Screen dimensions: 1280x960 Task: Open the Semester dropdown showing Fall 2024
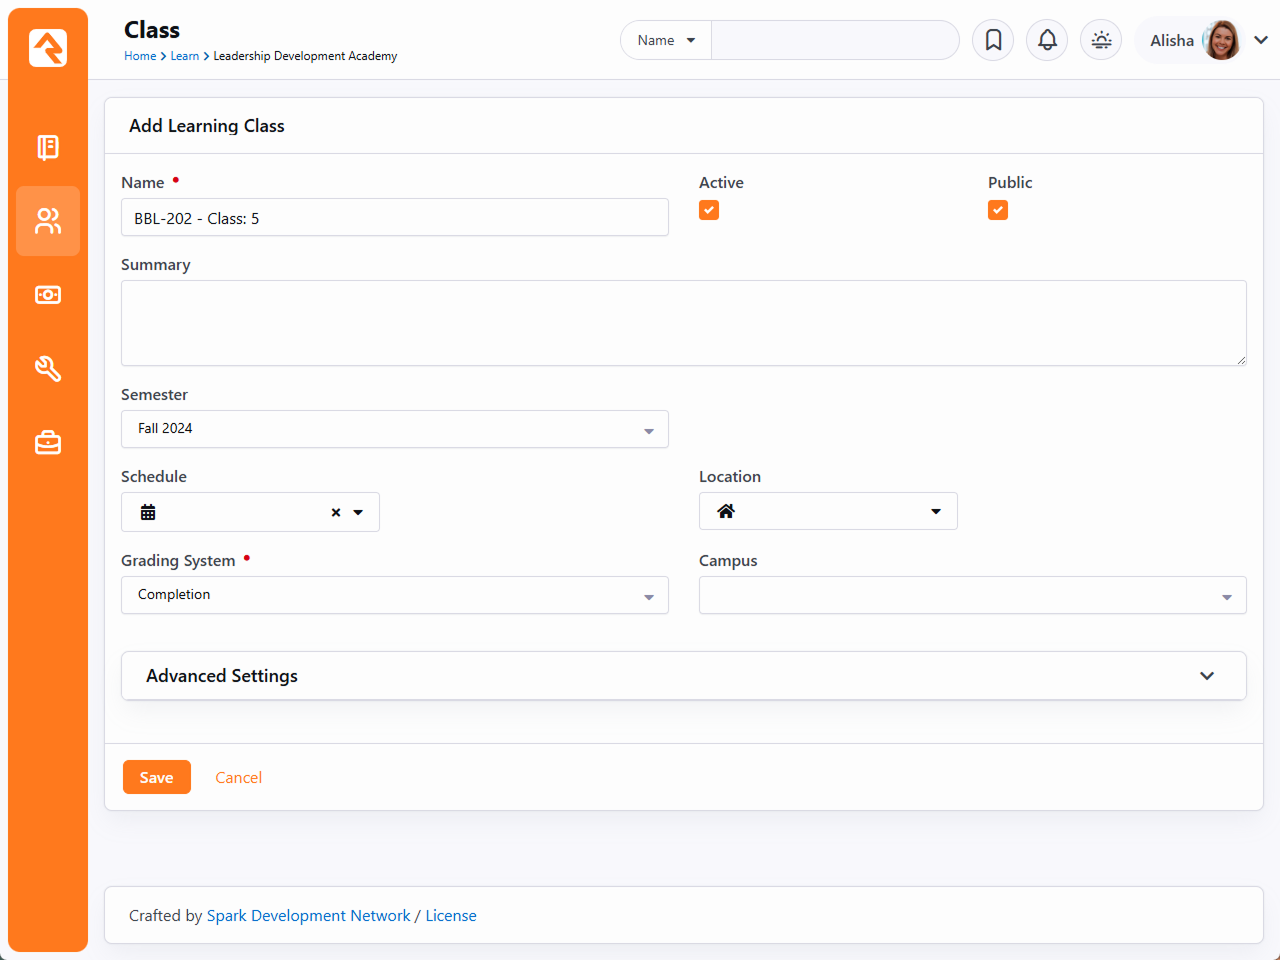pyautogui.click(x=394, y=429)
